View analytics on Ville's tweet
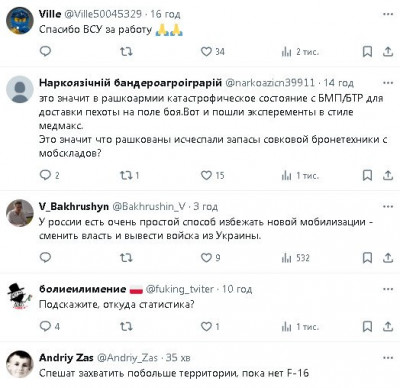Image resolution: width=400 pixels, height=388 pixels. tap(300, 52)
